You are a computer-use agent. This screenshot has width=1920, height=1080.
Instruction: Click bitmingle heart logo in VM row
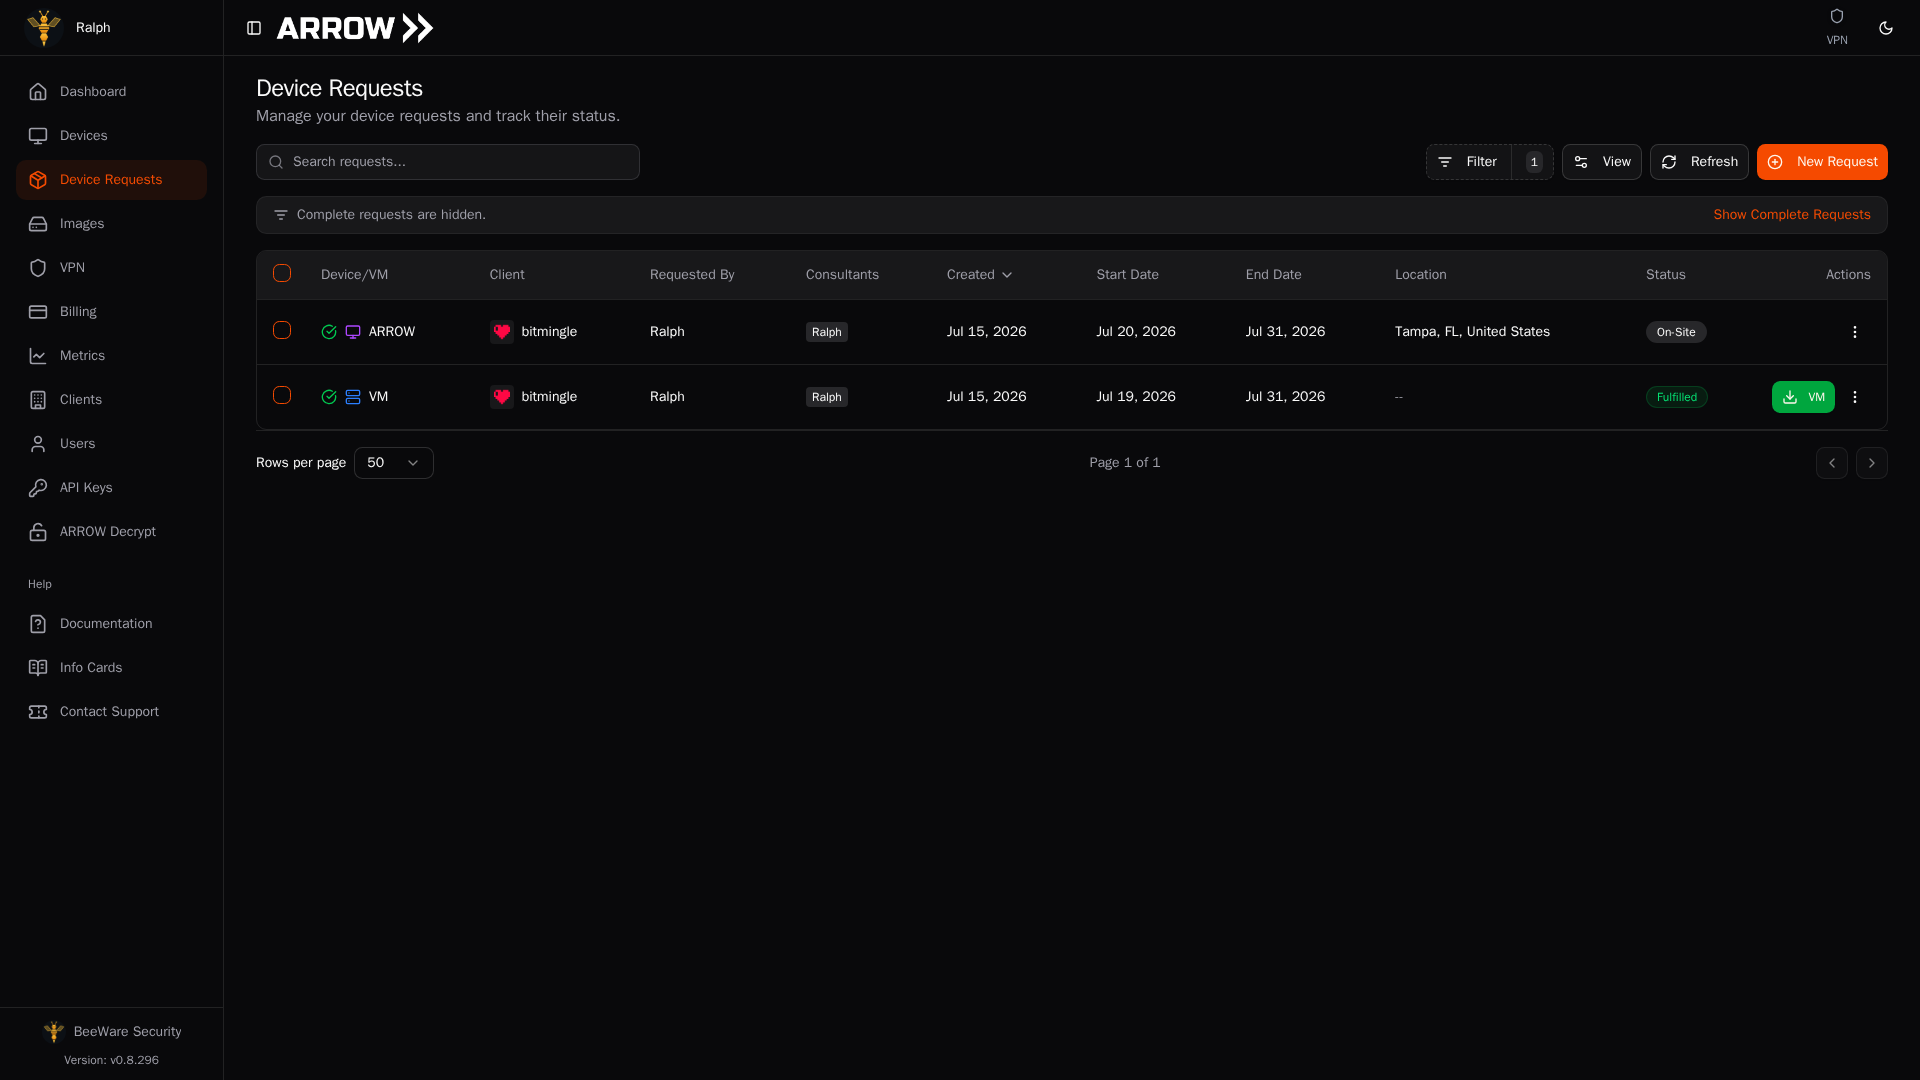pos(502,397)
